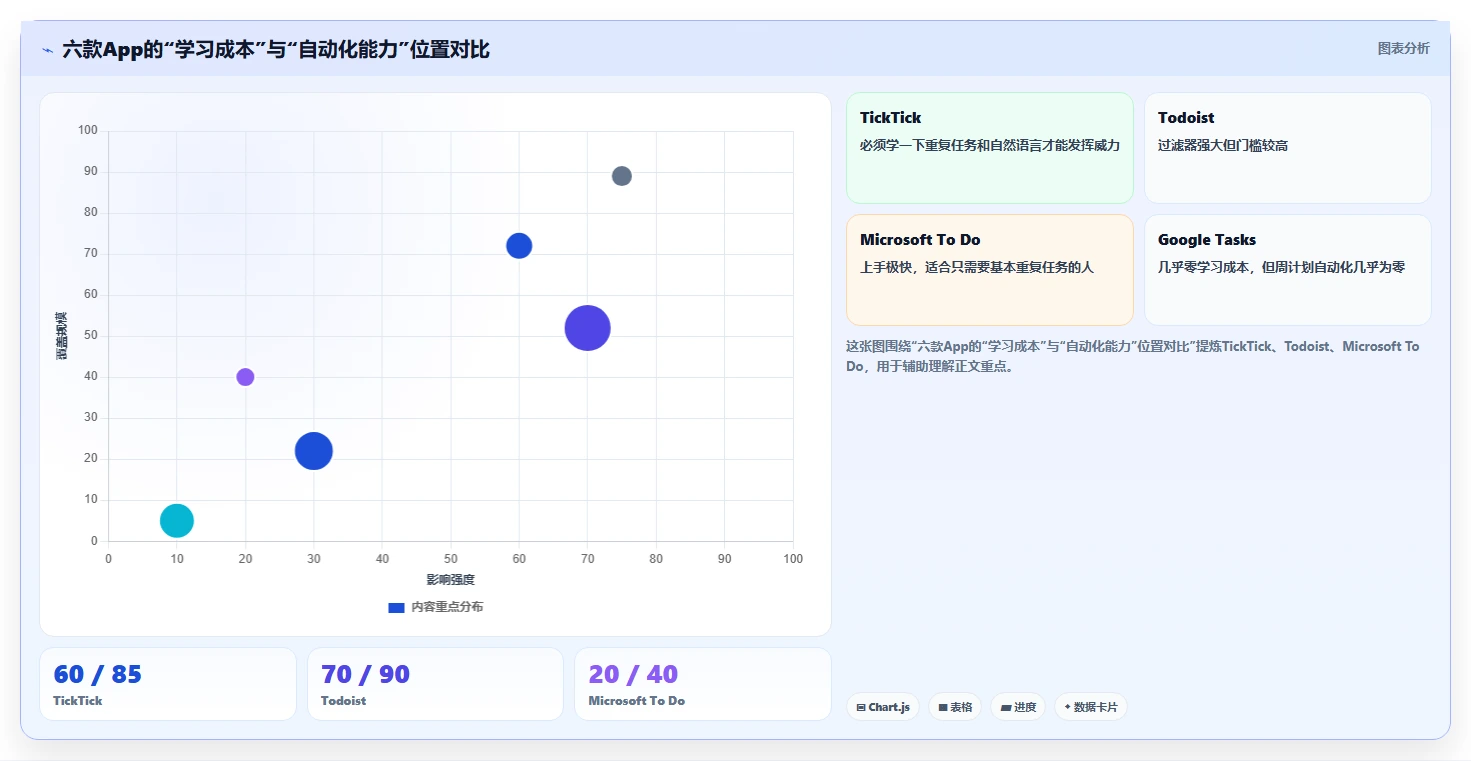Click the 表格 tag chip

(955, 707)
